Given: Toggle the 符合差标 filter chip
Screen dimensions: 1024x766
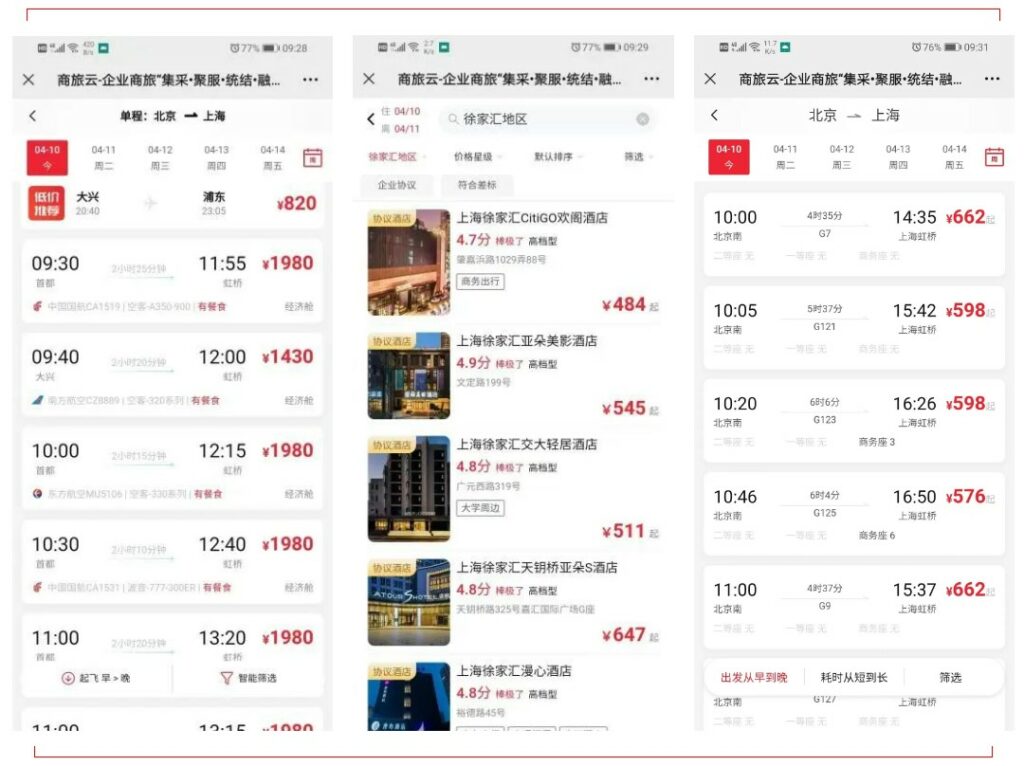Looking at the screenshot, I should 477,185.
